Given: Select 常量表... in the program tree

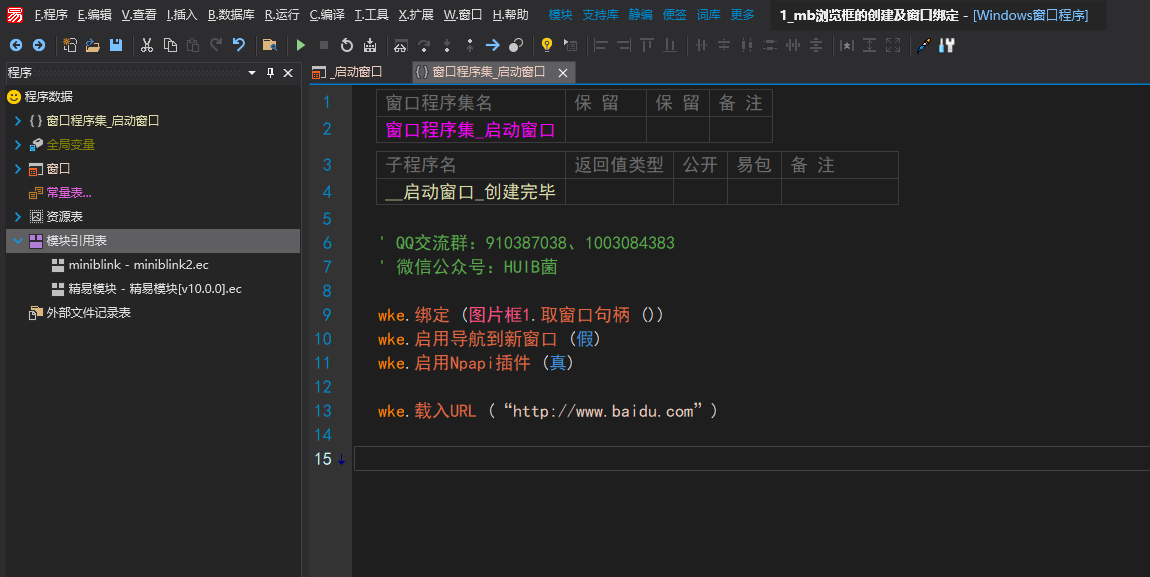Looking at the screenshot, I should (x=69, y=193).
